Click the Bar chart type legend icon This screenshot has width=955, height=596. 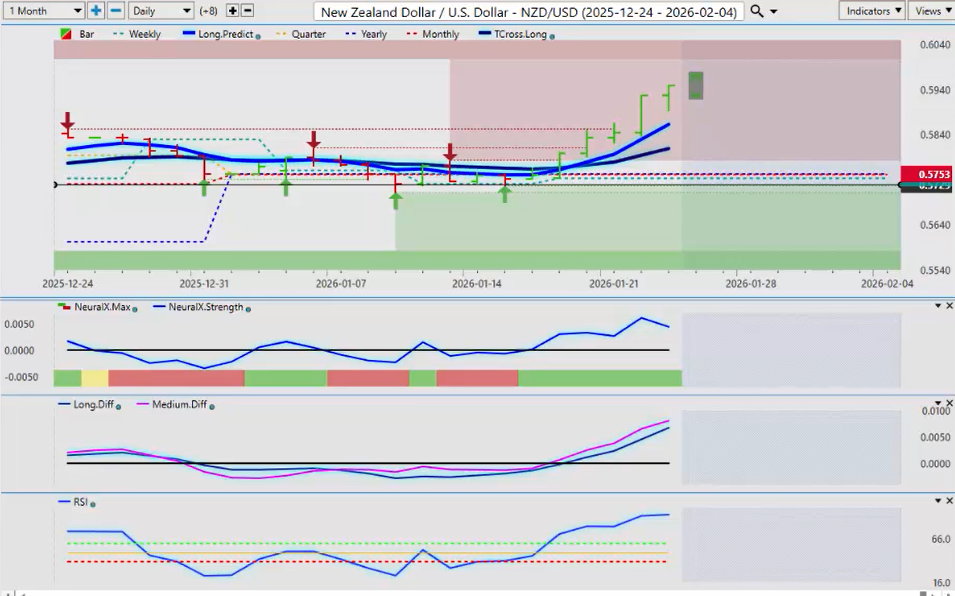pyautogui.click(x=66, y=34)
